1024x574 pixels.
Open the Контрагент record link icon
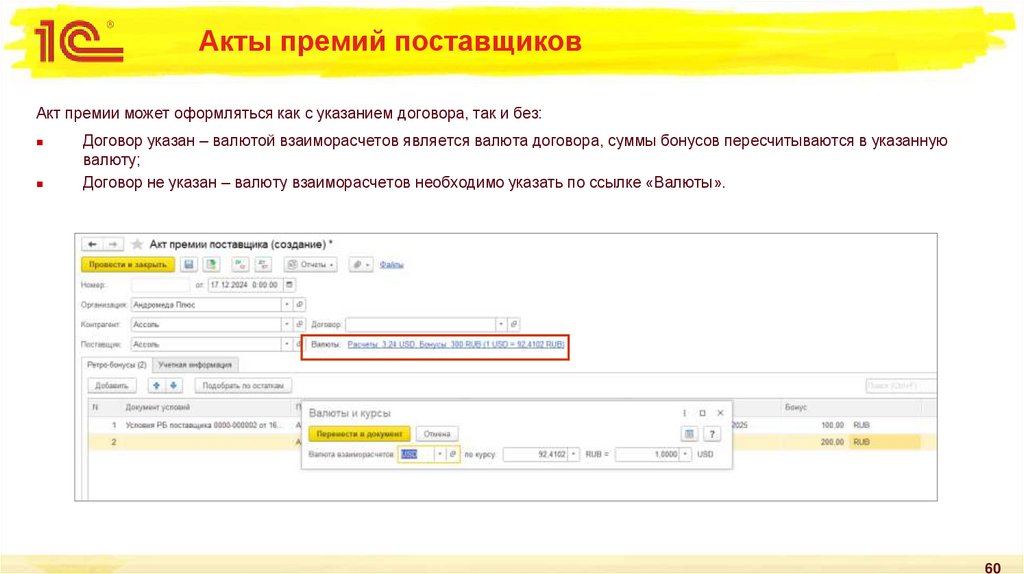[x=300, y=324]
